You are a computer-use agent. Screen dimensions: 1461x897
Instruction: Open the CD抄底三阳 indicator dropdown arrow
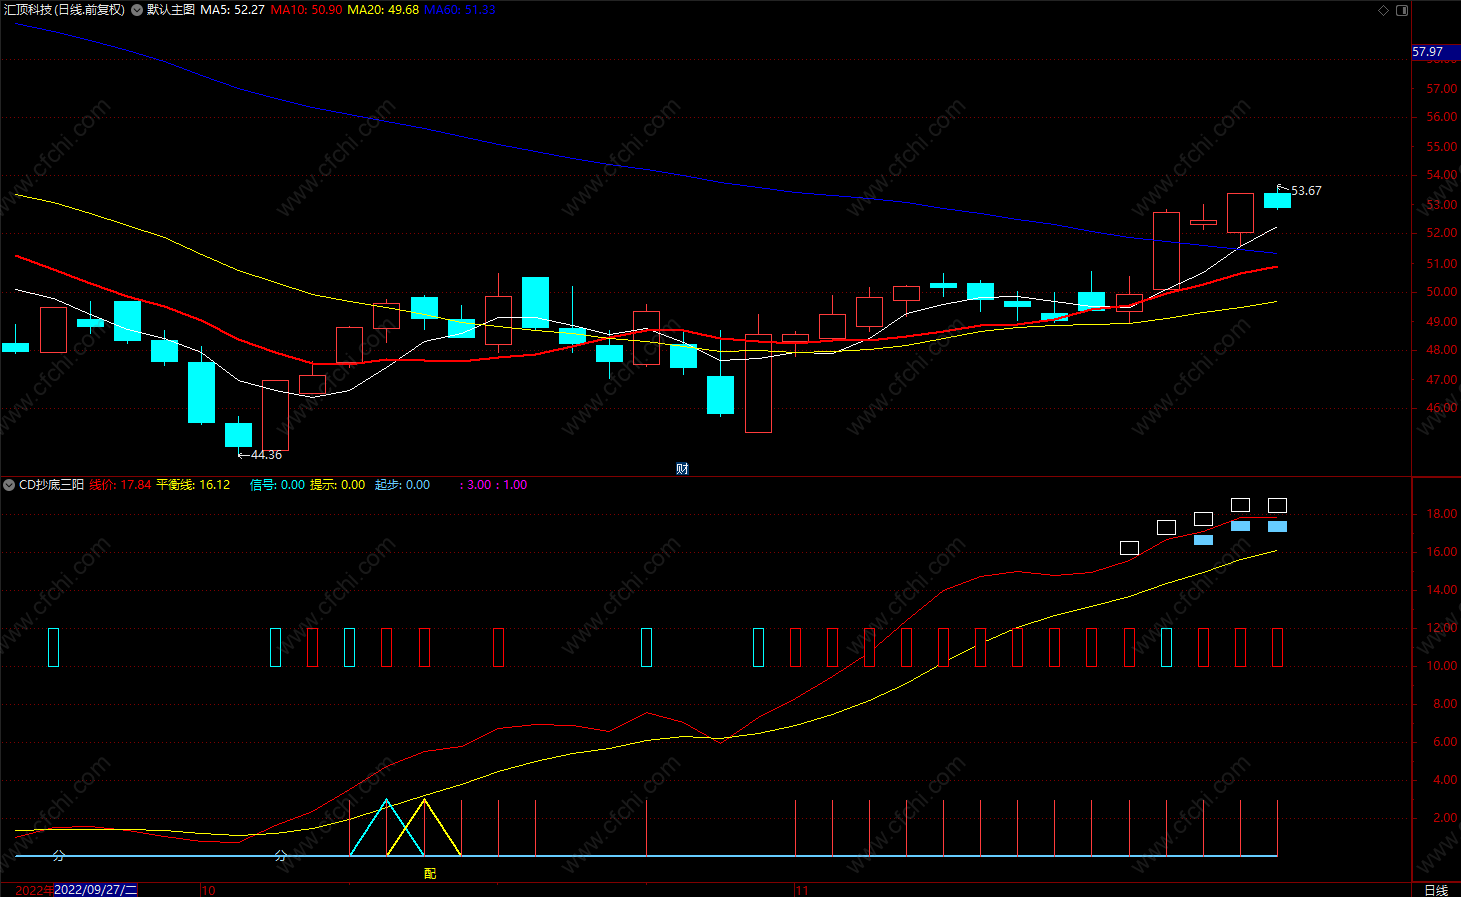pos(9,485)
